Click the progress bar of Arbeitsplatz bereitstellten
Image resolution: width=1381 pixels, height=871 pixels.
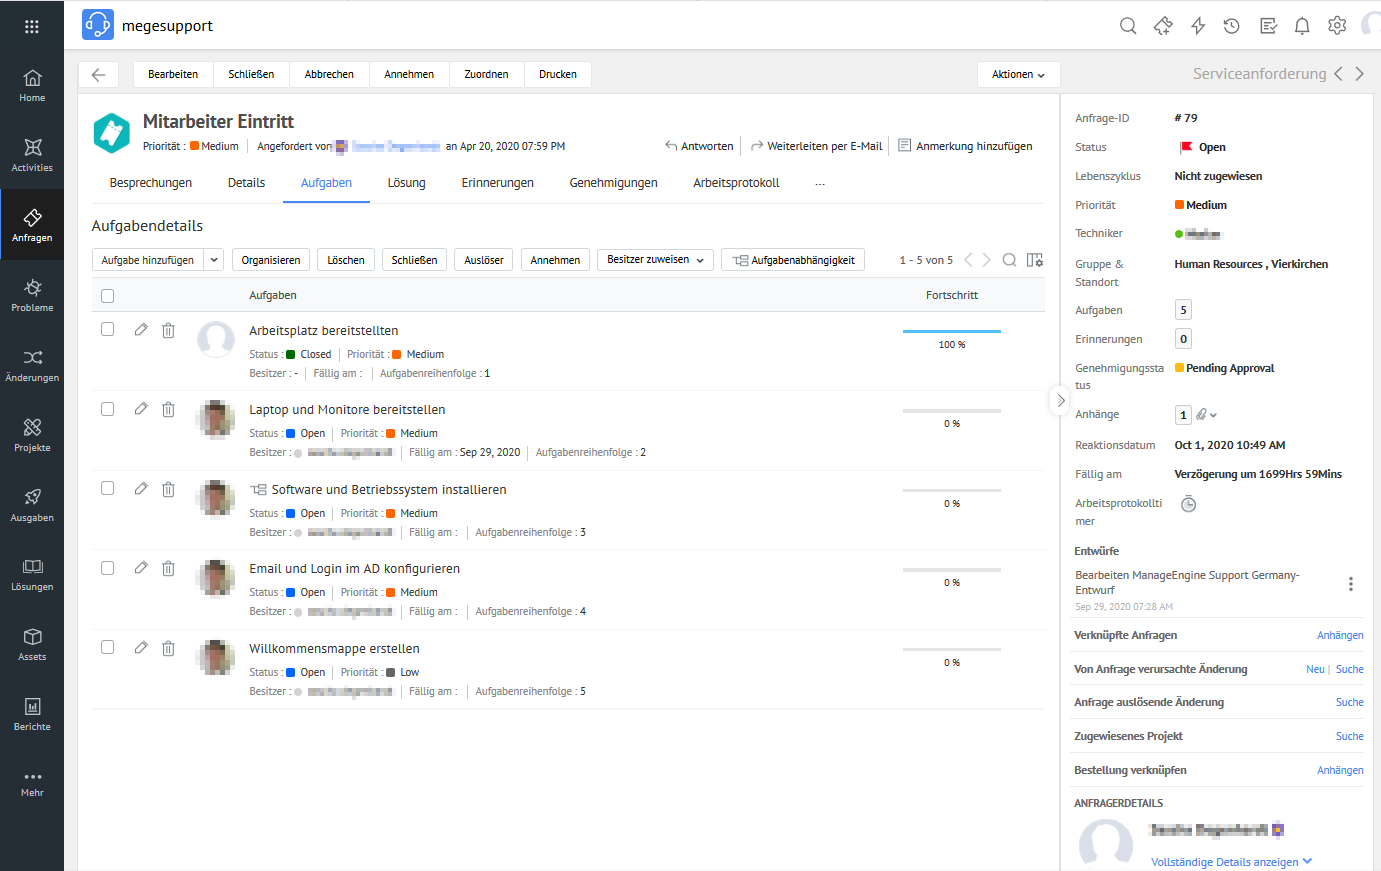[x=951, y=331]
